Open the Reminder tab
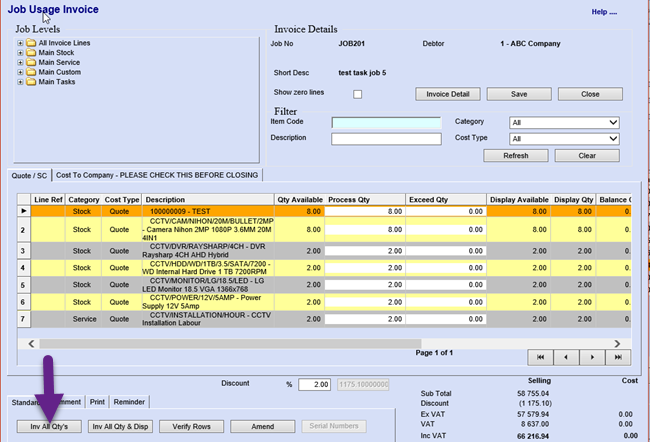The image size is (650, 442). (131, 403)
